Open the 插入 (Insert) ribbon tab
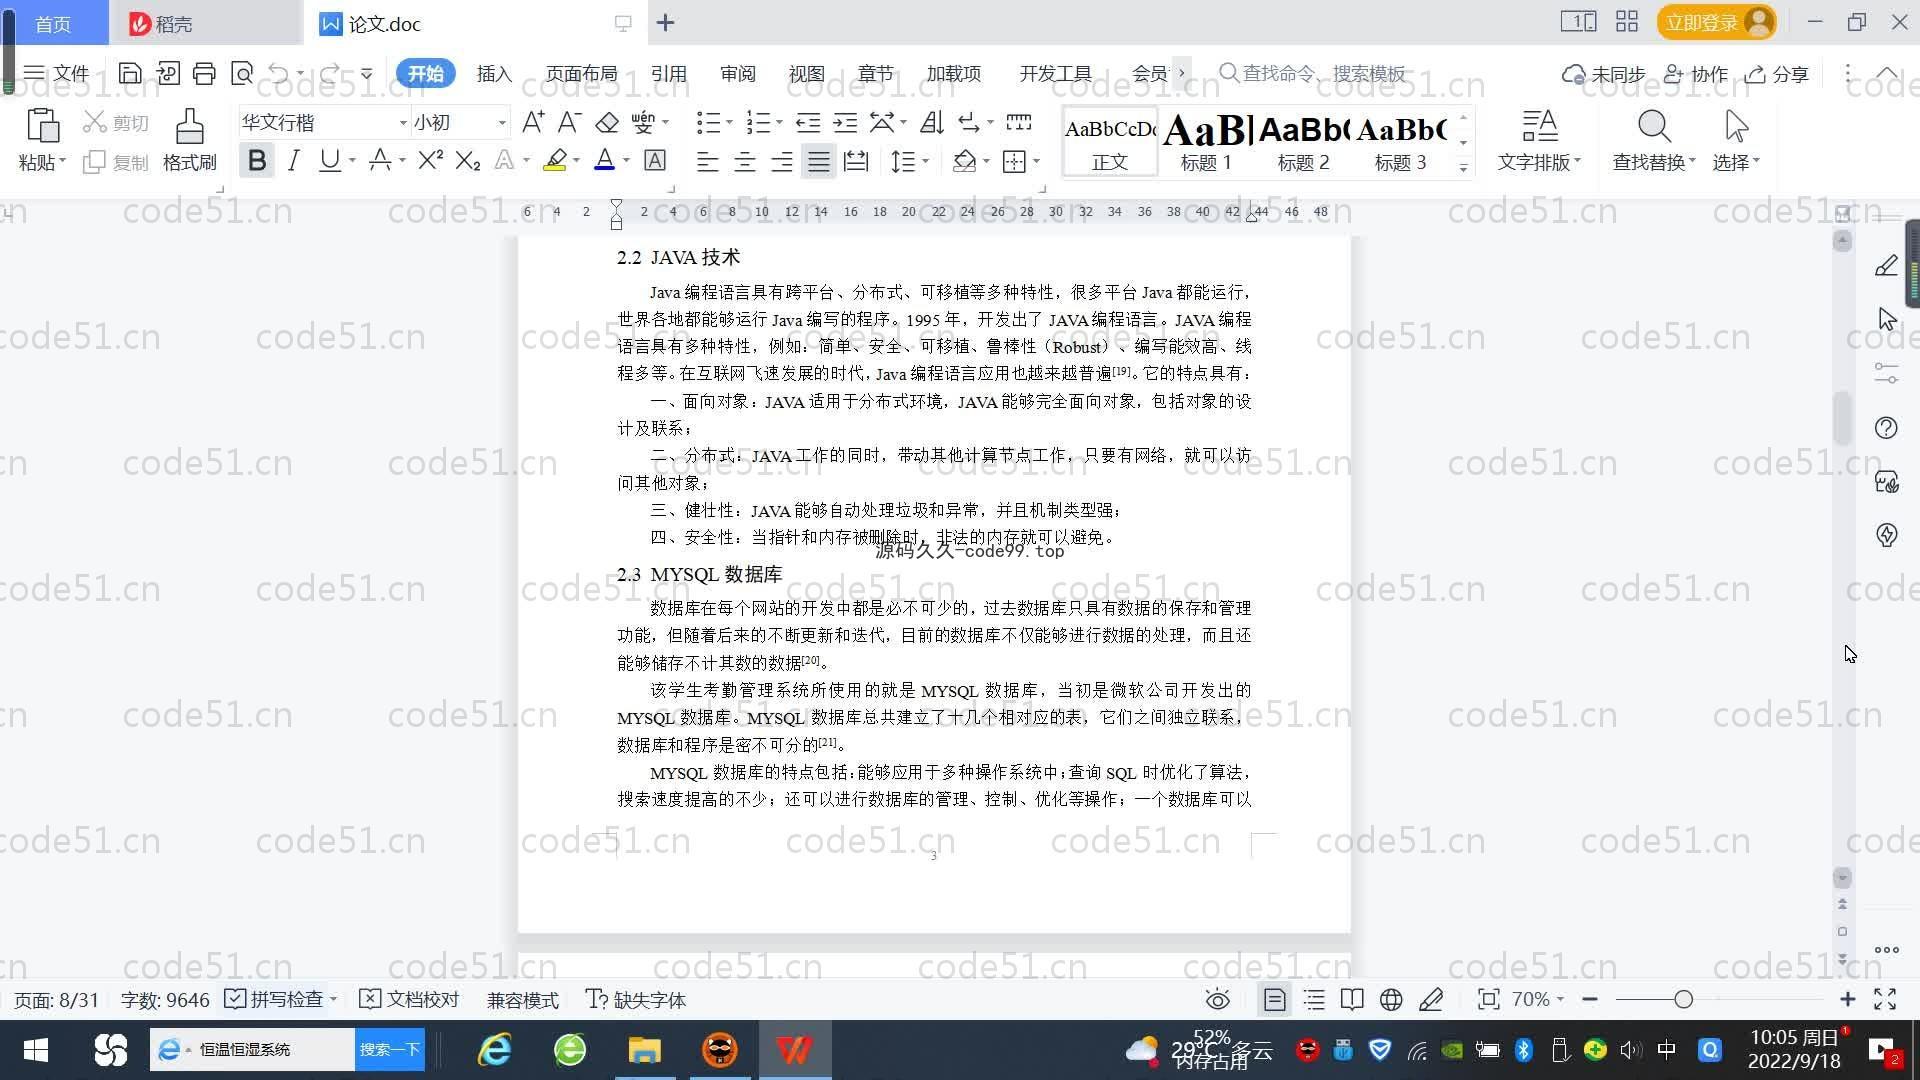The image size is (1920, 1080). [494, 74]
